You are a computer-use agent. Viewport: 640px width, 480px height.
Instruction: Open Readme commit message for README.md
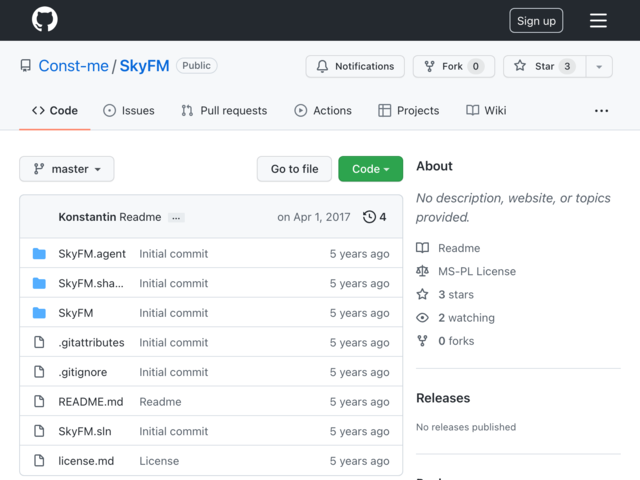(160, 402)
